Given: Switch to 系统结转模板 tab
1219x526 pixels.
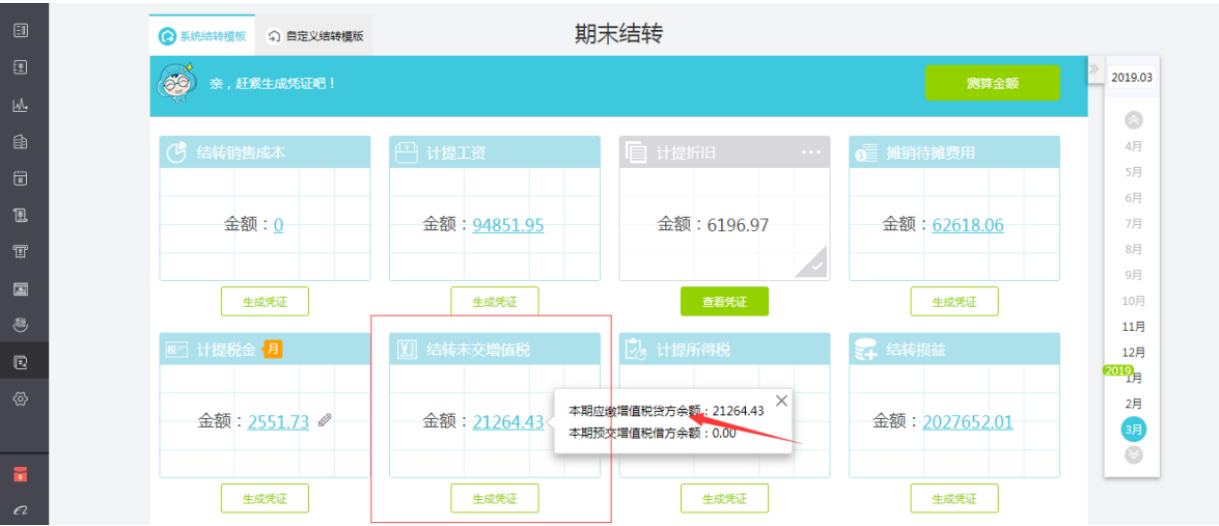Looking at the screenshot, I should point(202,36).
